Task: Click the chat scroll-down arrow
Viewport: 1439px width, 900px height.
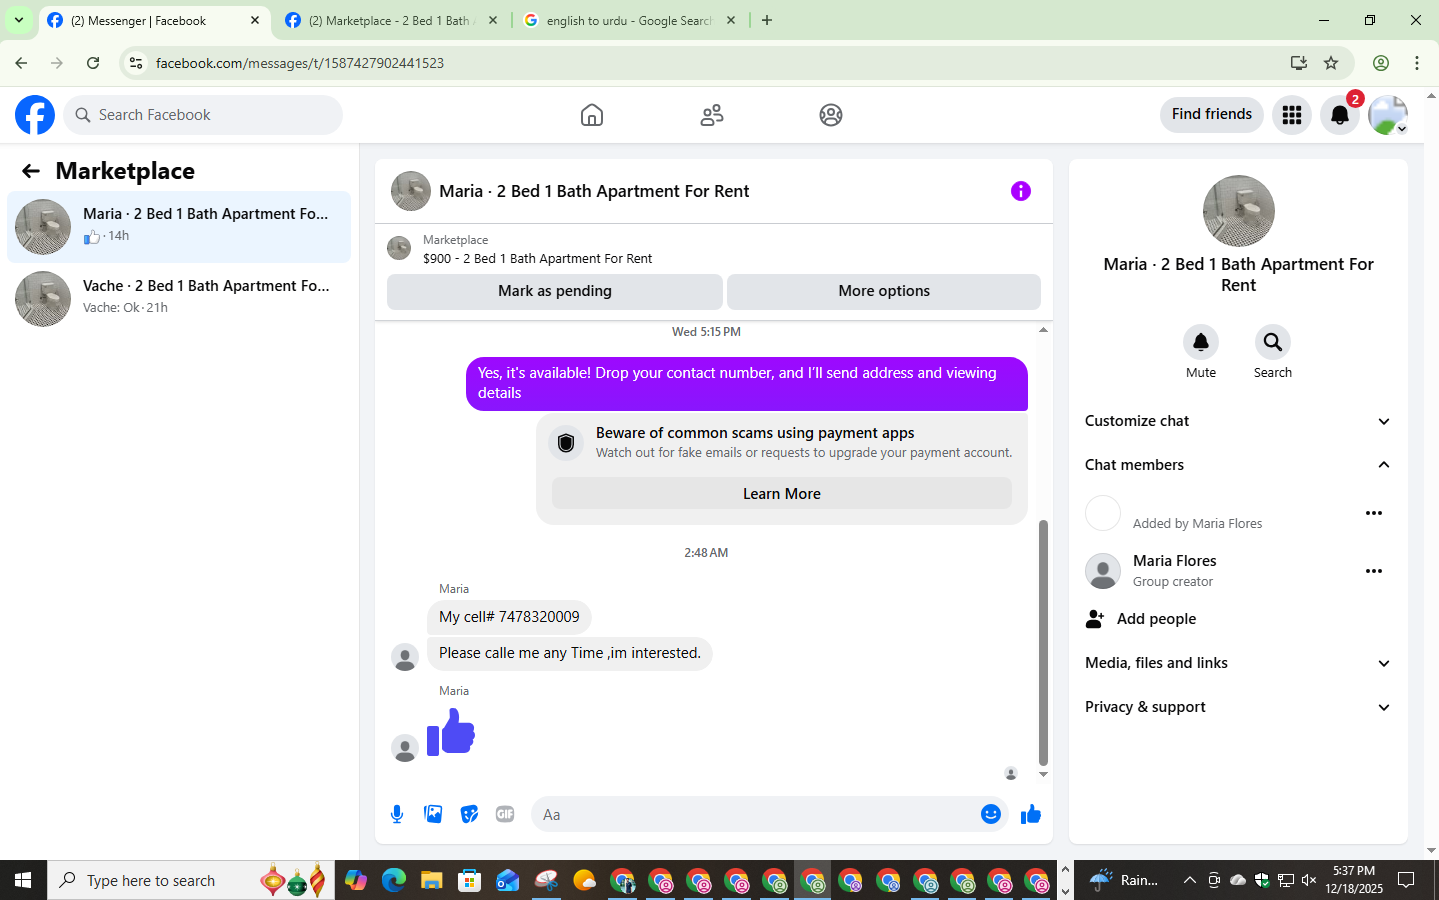Action: pos(1043,774)
